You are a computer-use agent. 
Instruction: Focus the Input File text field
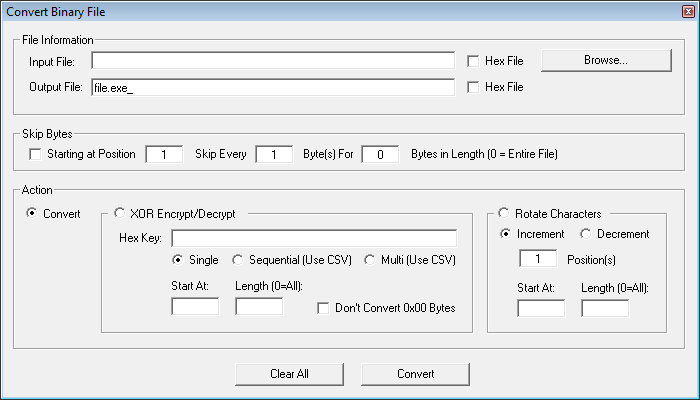point(273,61)
